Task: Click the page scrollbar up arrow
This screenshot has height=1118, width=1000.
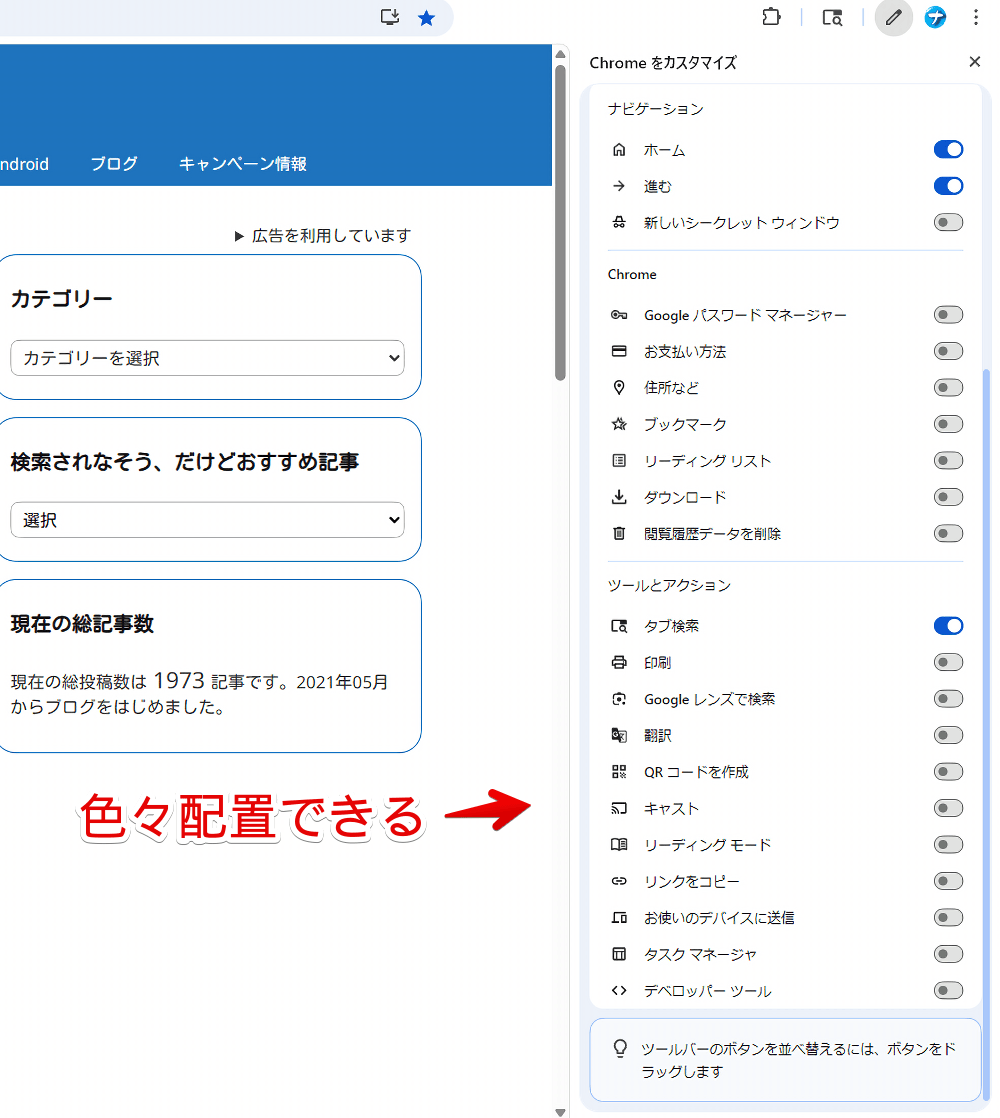Action: 560,55
